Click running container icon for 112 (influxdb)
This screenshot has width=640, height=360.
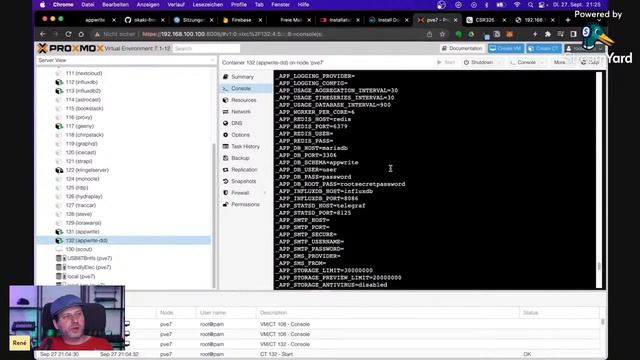click(x=59, y=82)
